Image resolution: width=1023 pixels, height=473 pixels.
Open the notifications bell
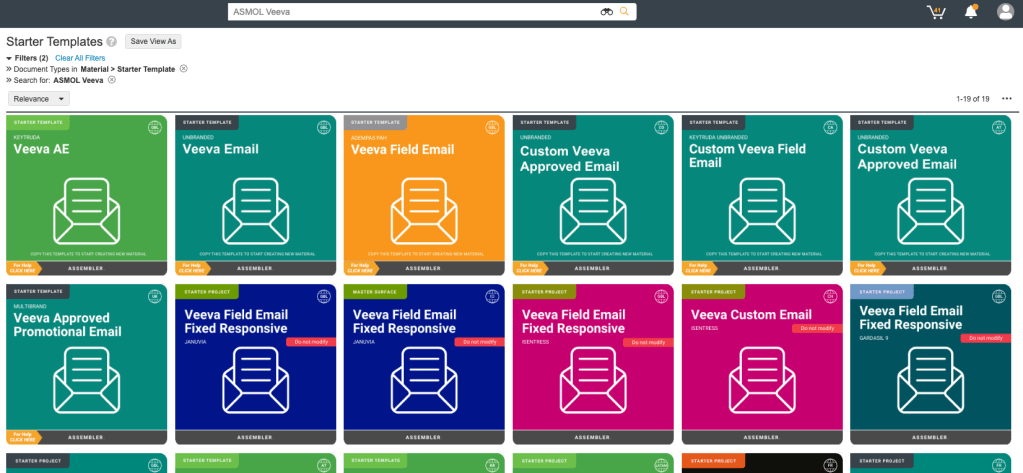[971, 12]
